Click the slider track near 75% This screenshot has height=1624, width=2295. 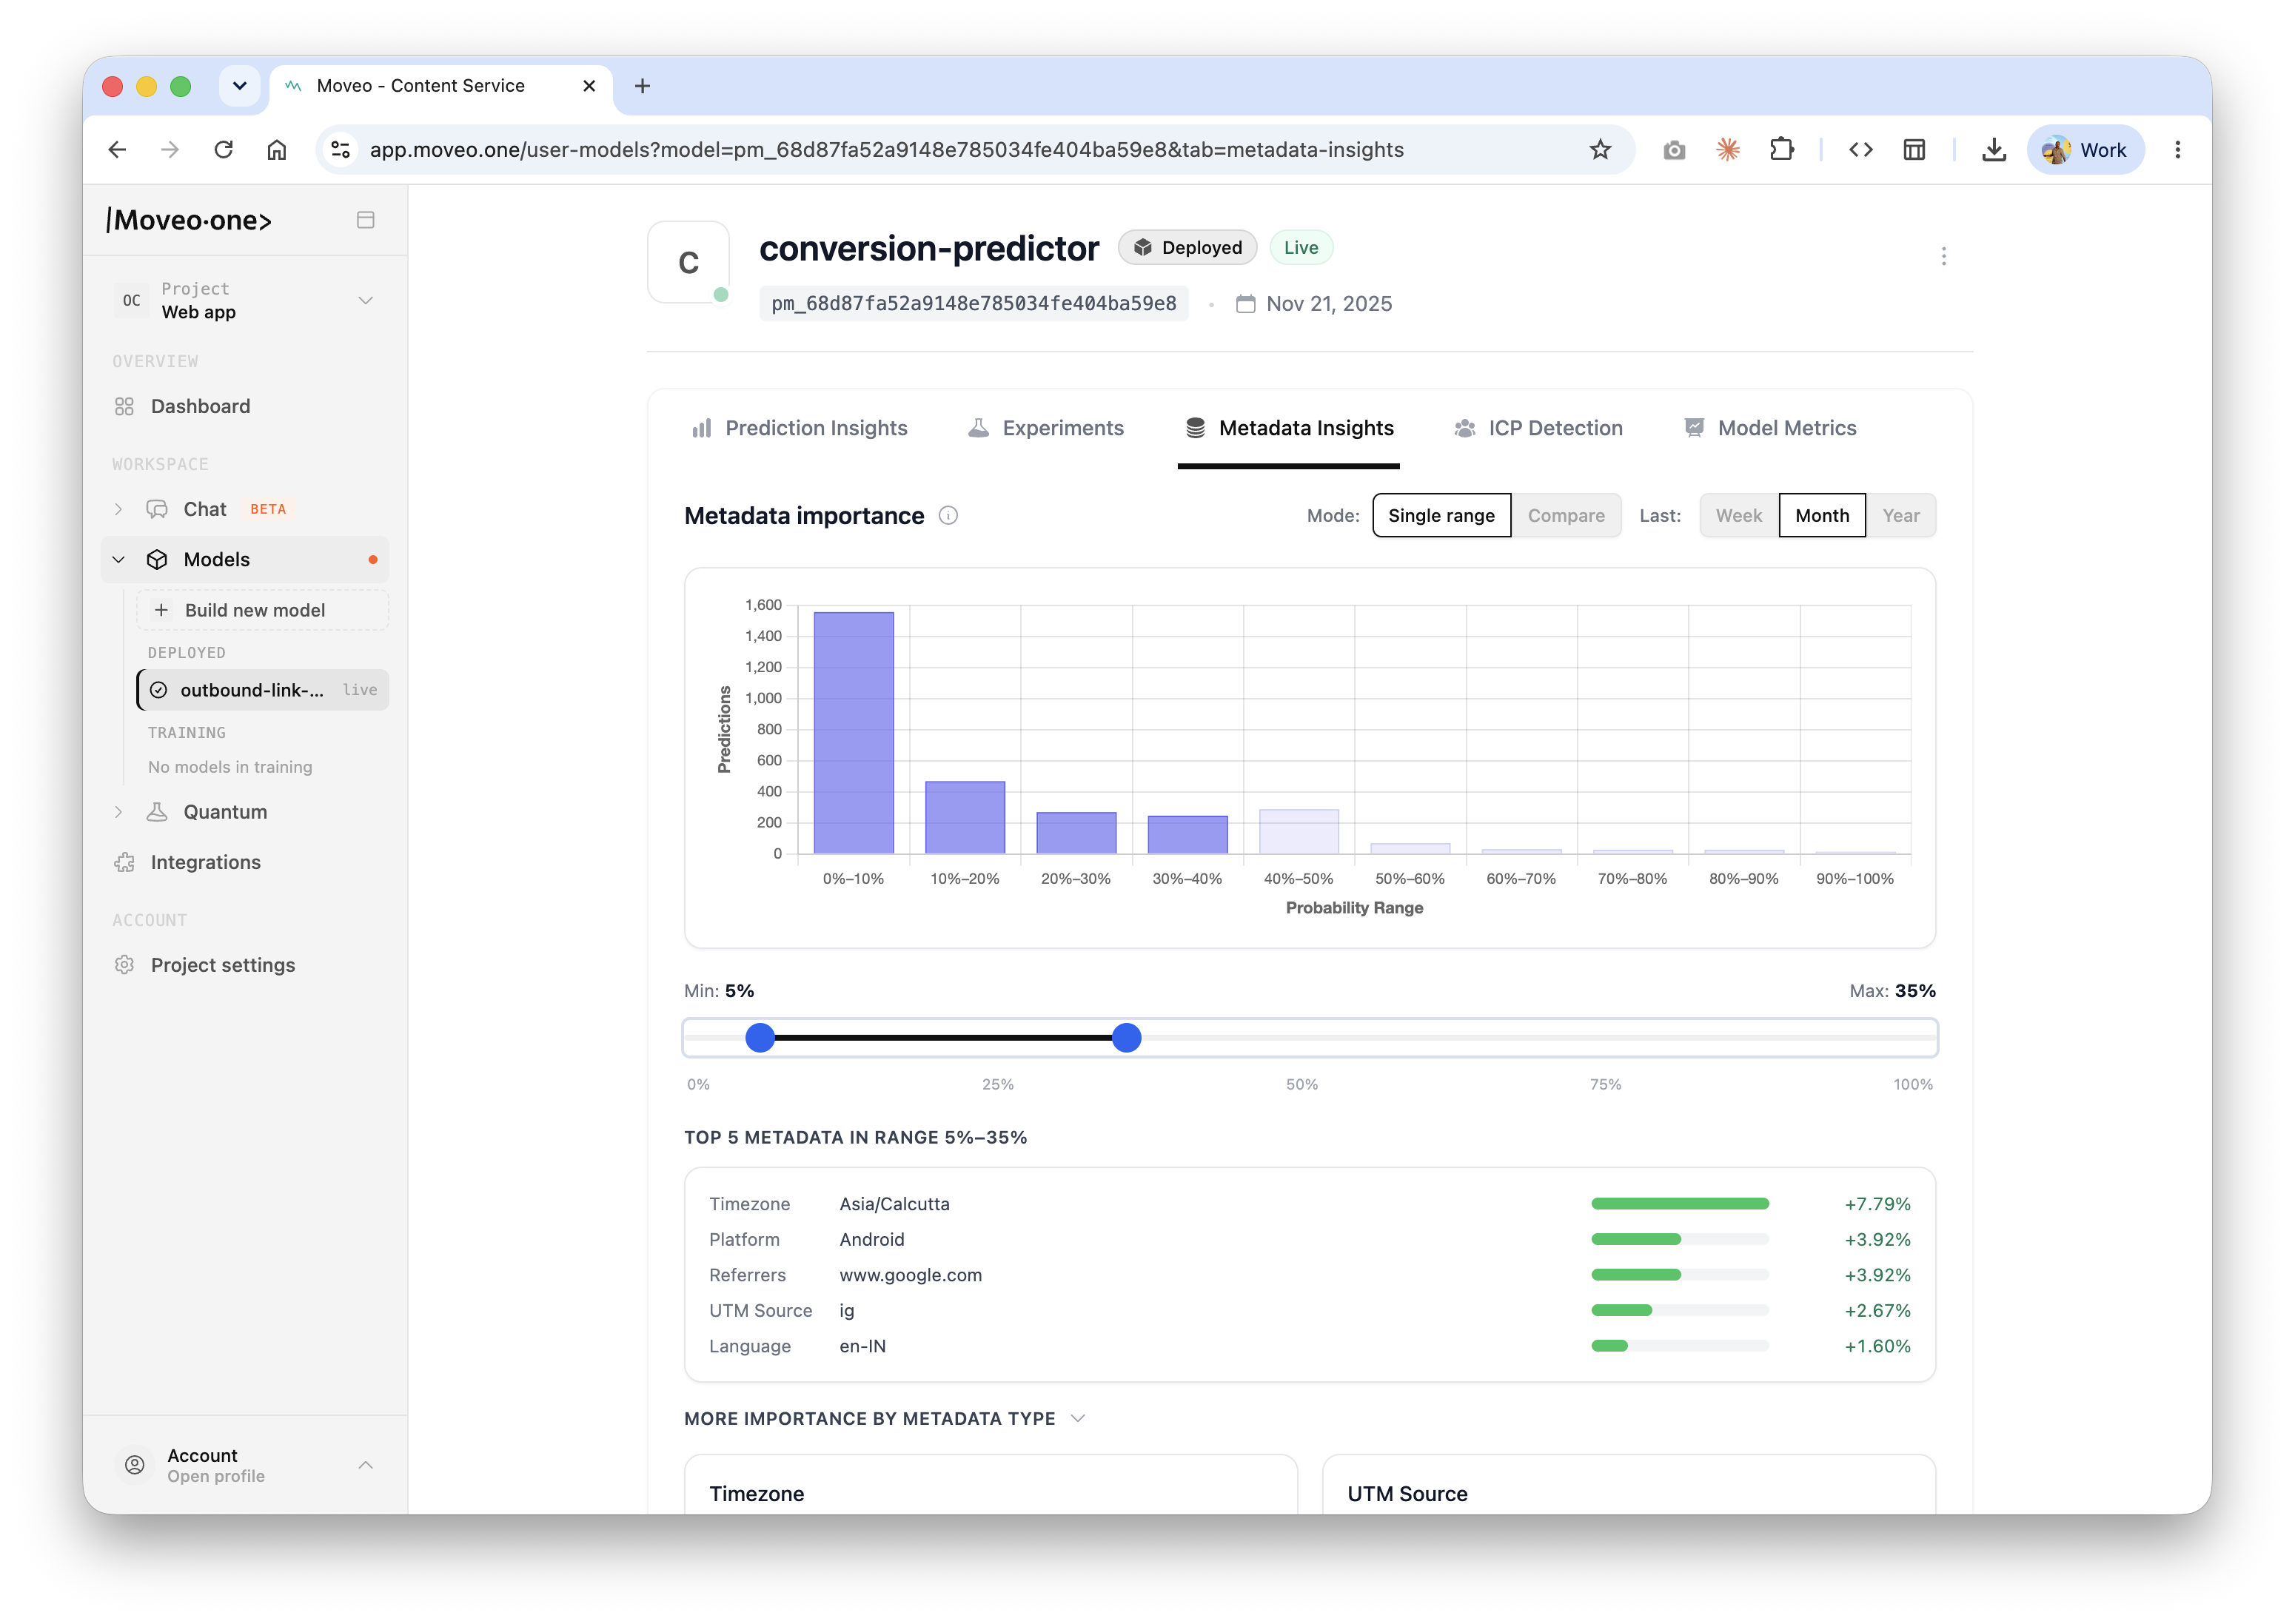click(x=1606, y=1038)
